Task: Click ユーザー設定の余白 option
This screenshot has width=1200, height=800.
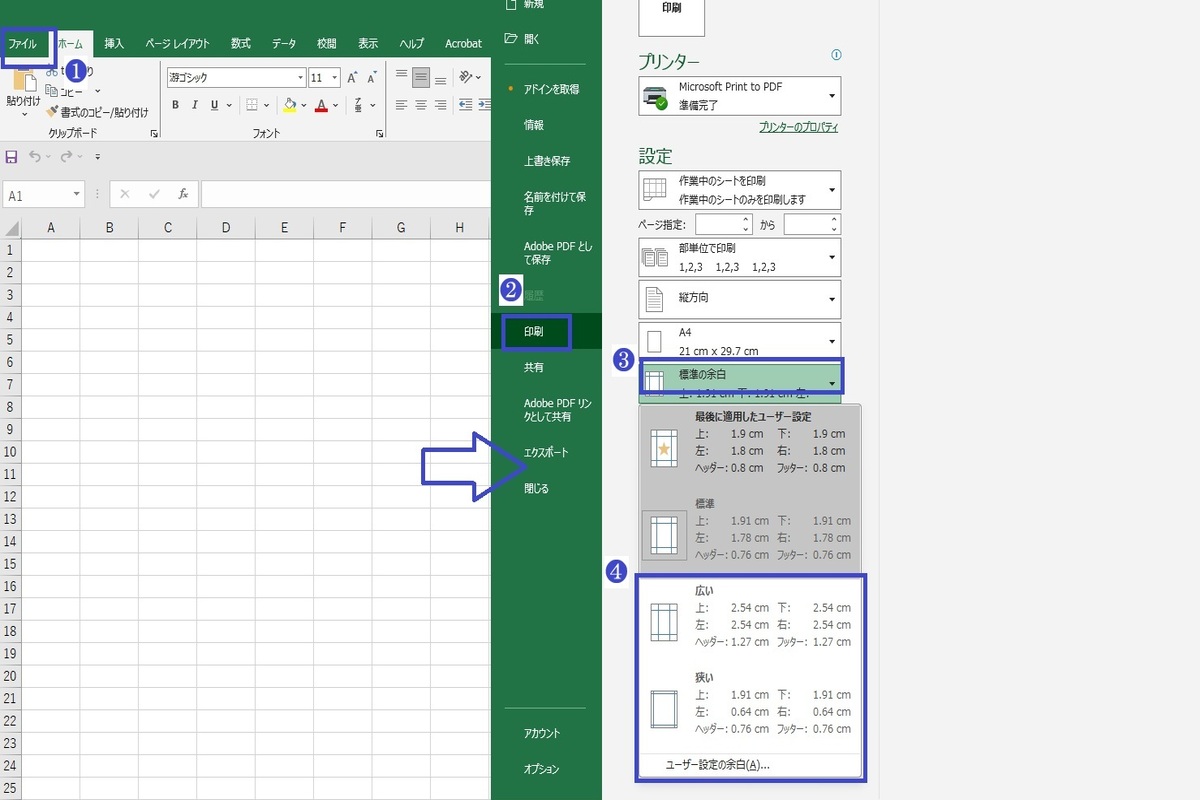Action: click(x=716, y=765)
